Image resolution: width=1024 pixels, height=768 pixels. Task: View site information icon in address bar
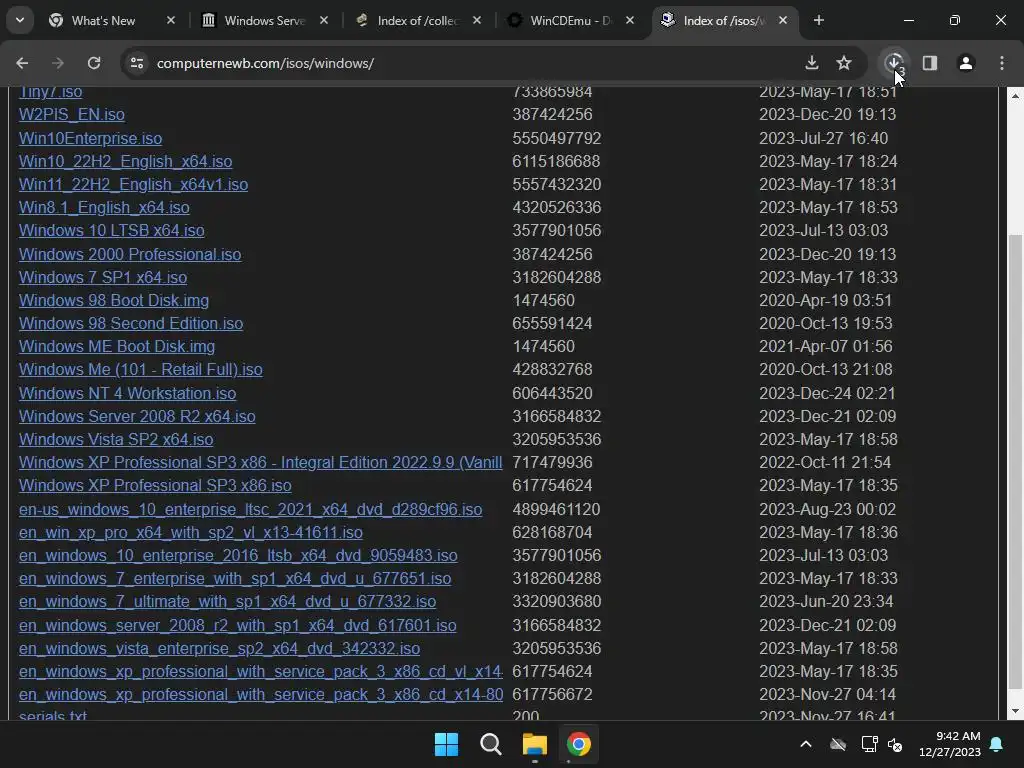(x=137, y=63)
